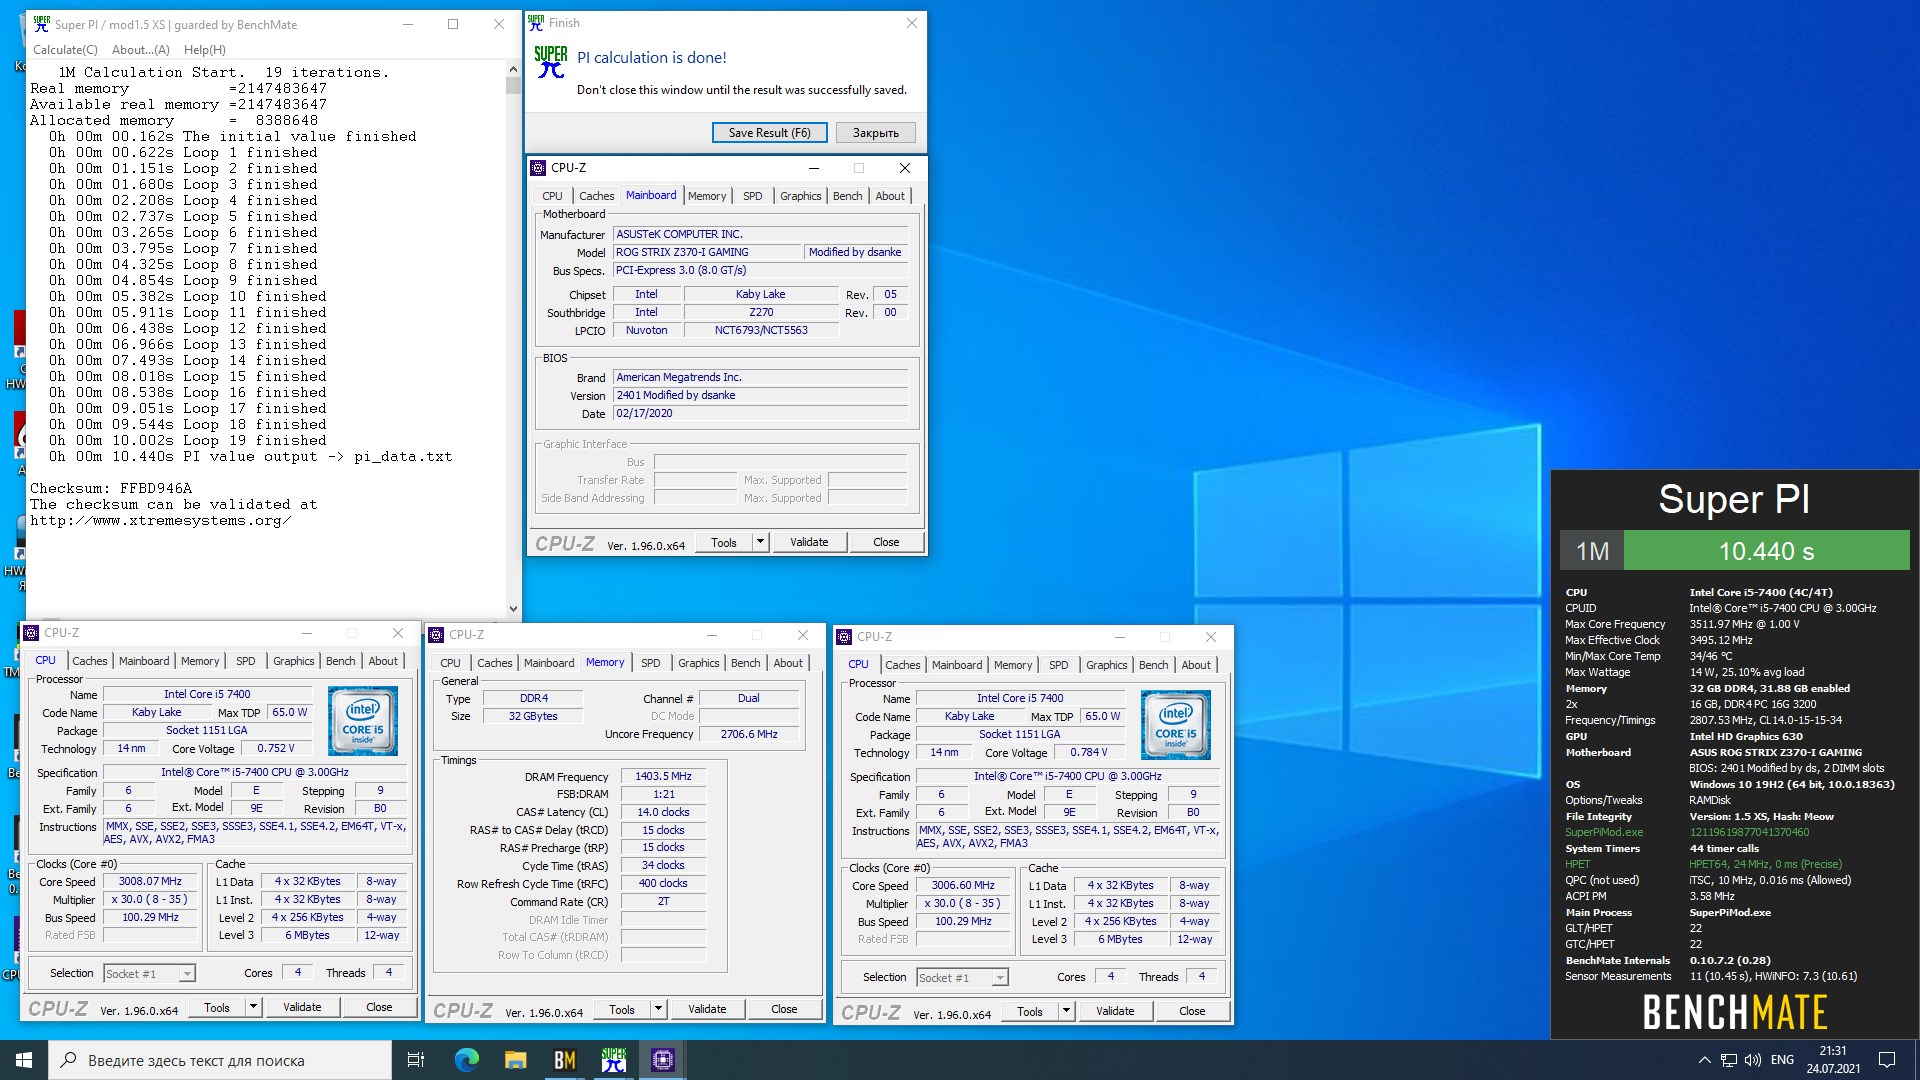Expand Tools dropdown arrow in Memory CPU-Z window
Image resolution: width=1920 pixels, height=1080 pixels.
(x=658, y=1009)
